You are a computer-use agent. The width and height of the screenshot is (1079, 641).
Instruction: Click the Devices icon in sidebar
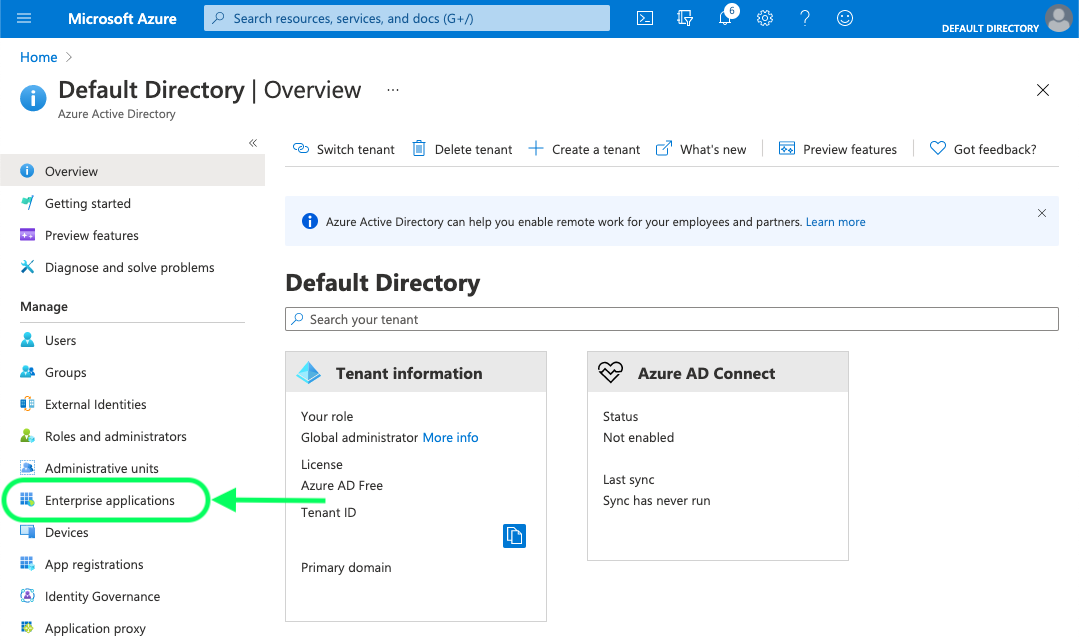coord(28,532)
